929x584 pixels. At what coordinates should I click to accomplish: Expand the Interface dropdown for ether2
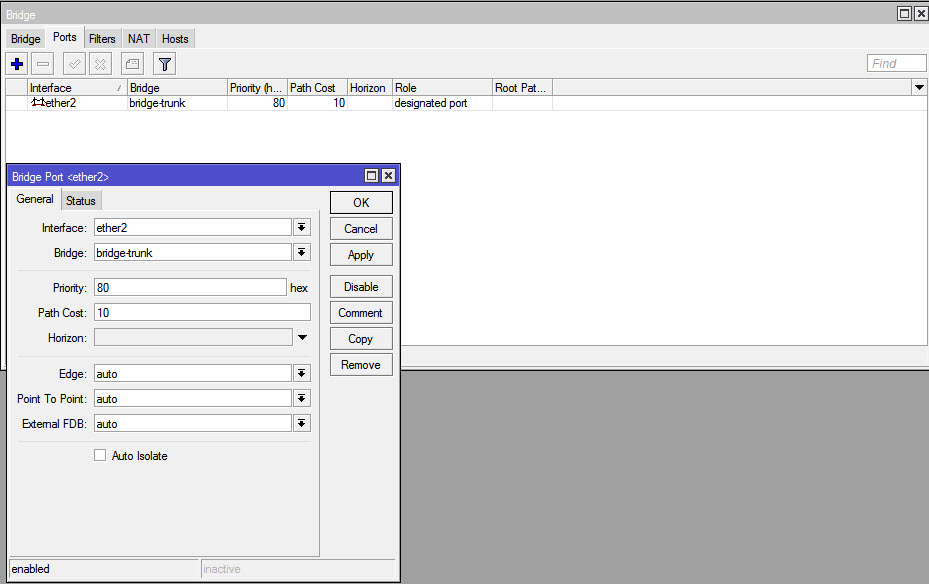click(302, 227)
